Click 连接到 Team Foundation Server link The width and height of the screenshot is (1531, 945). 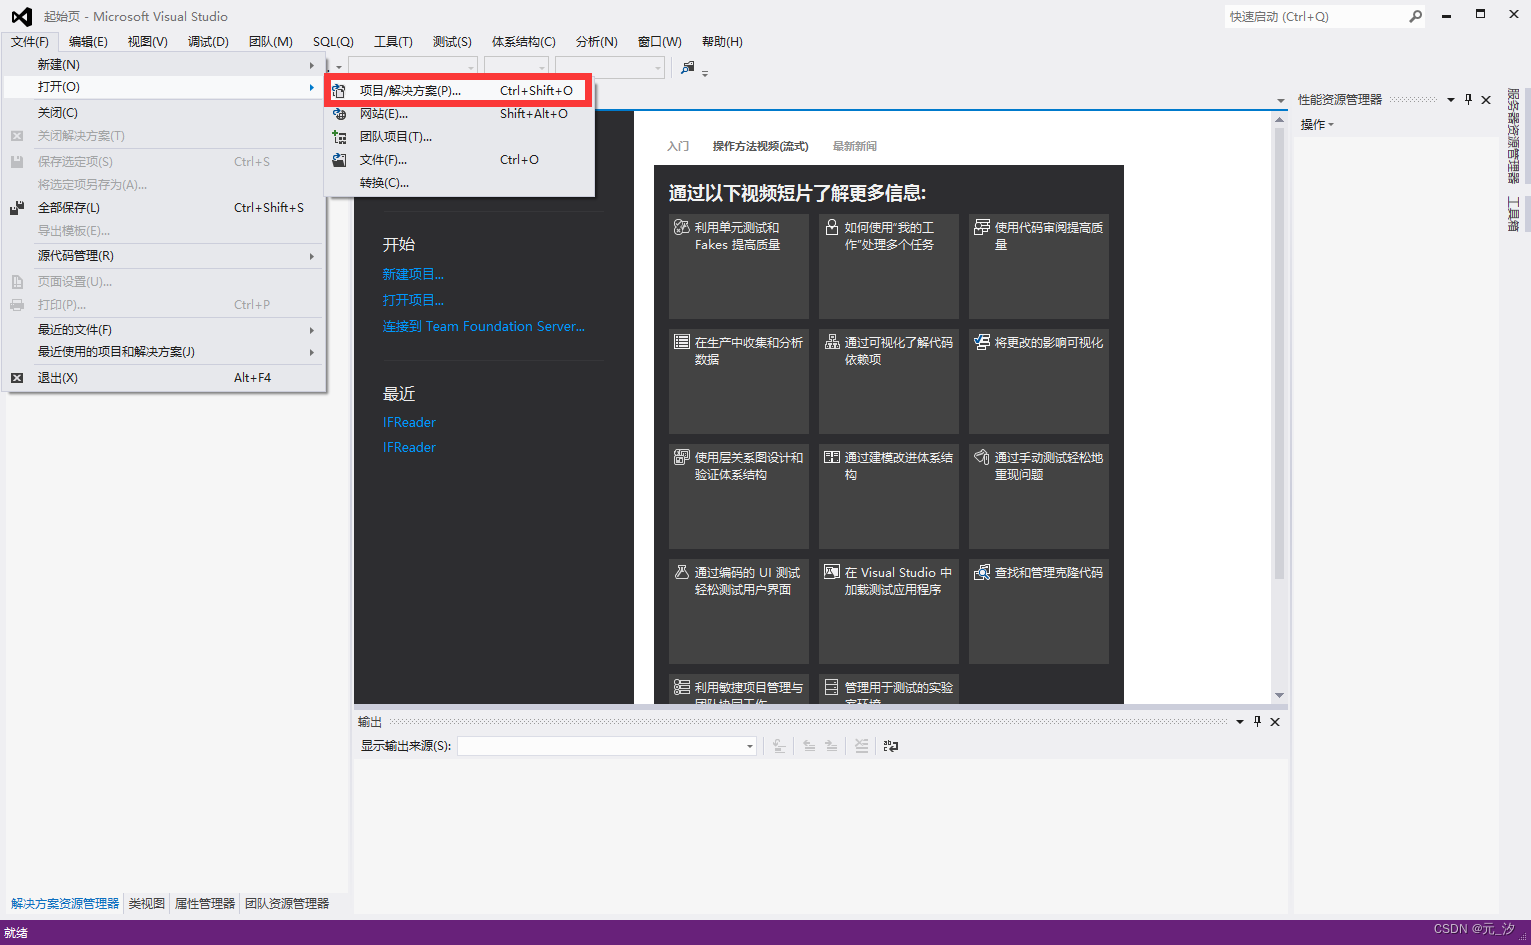coord(484,326)
